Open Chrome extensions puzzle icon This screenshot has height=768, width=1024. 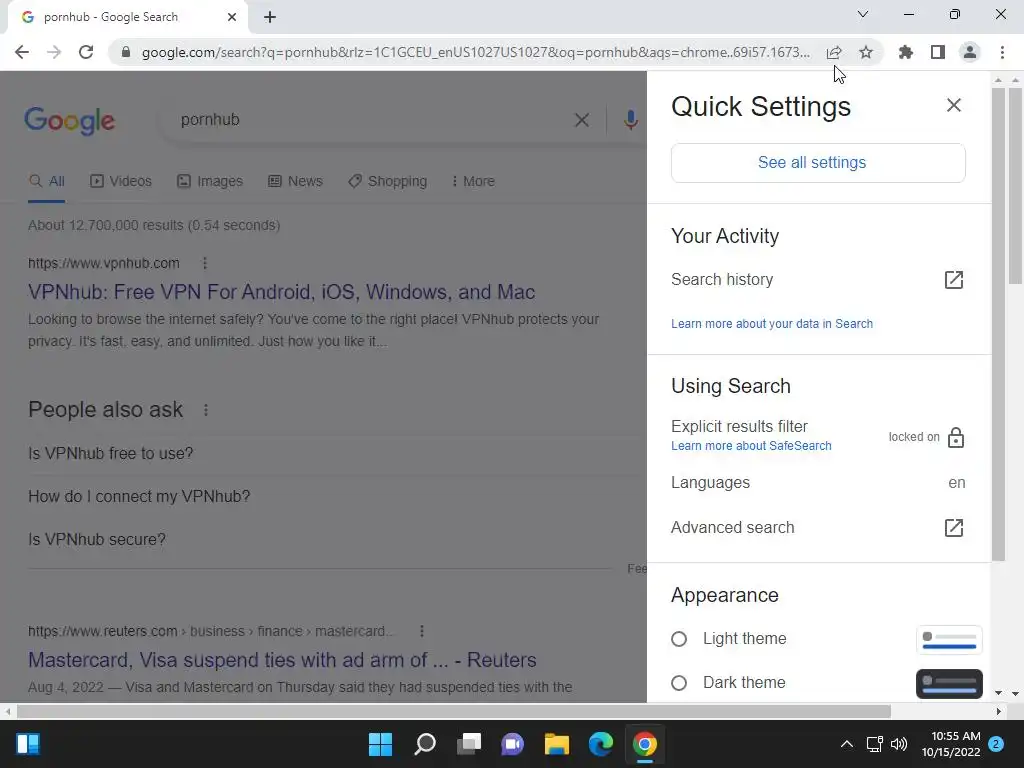905,52
